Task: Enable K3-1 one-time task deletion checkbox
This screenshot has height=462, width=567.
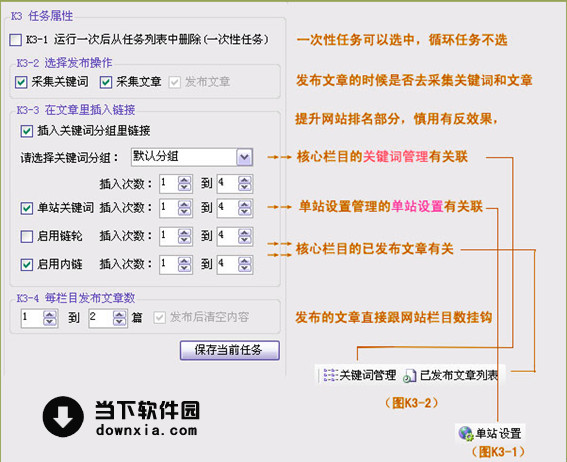Action: pos(16,39)
